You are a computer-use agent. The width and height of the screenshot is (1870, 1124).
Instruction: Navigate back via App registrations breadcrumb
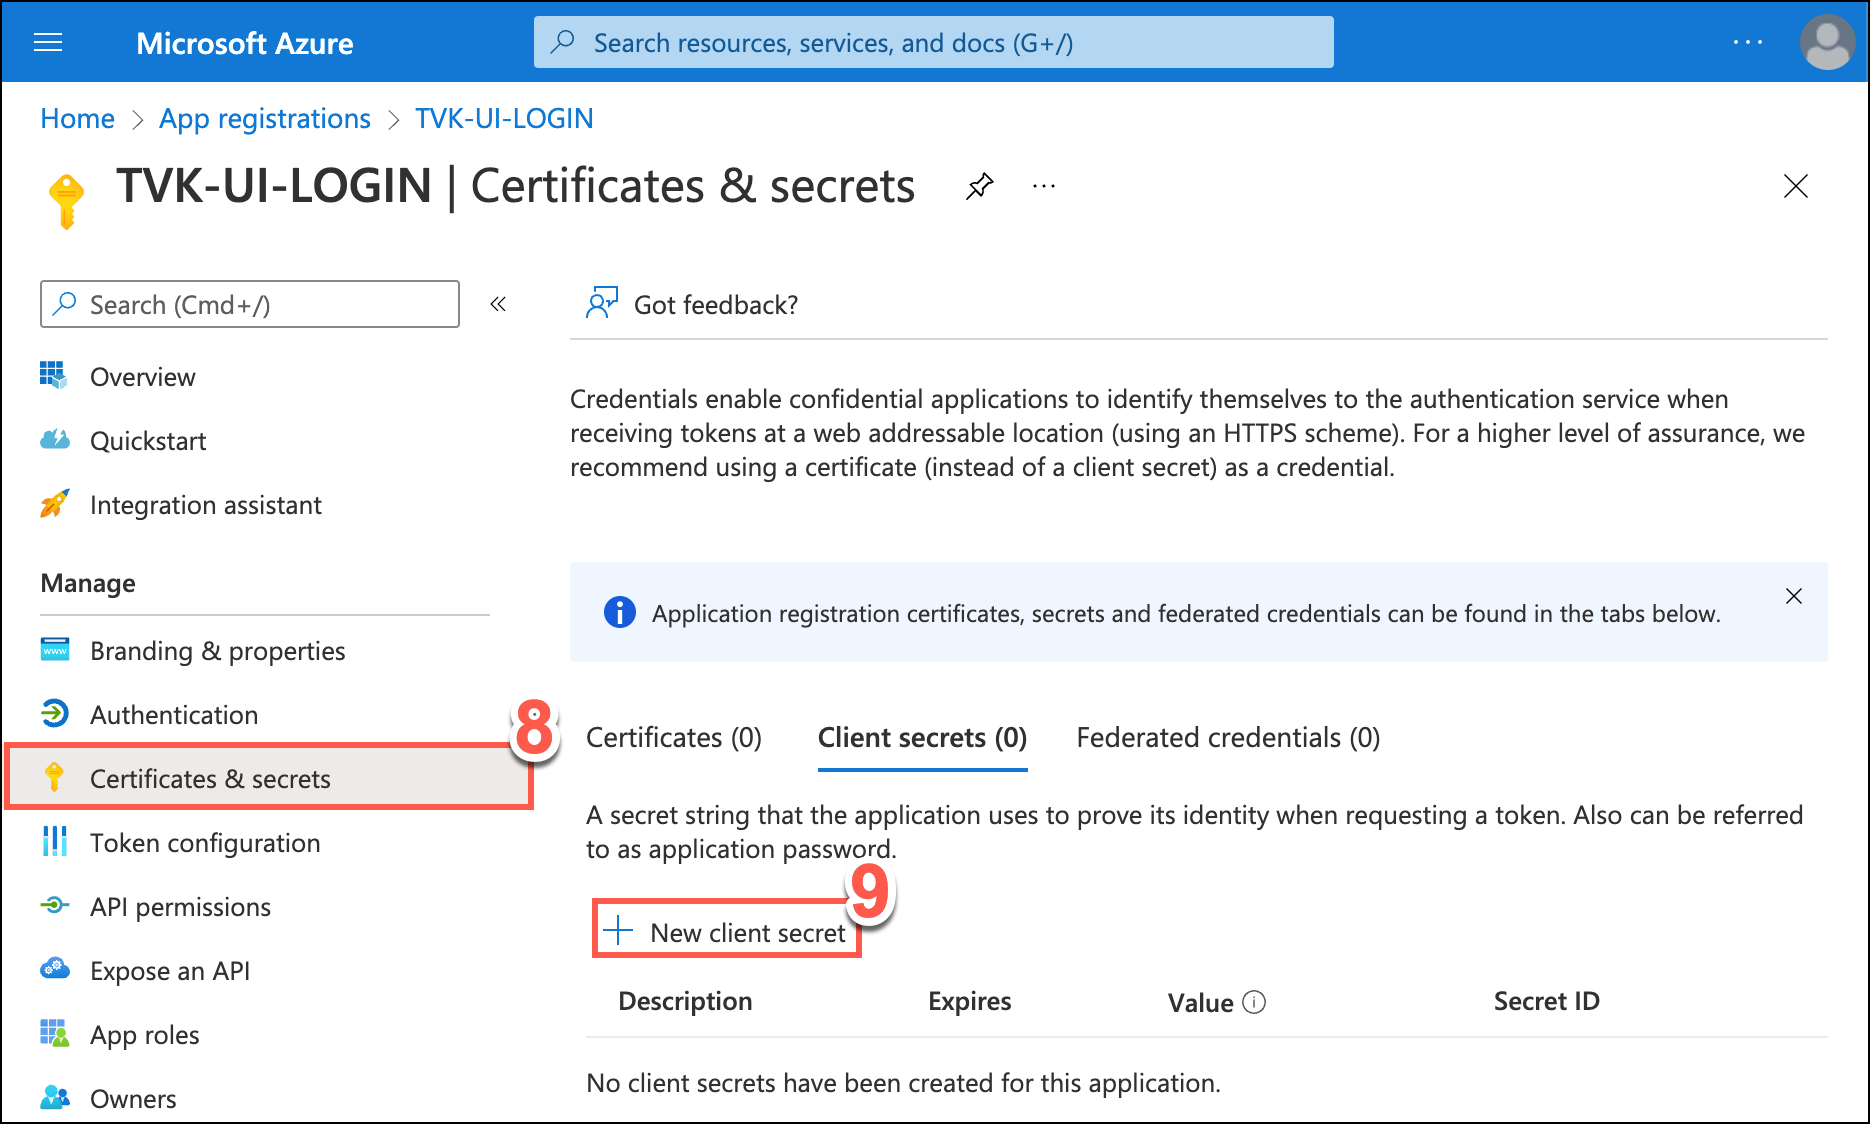click(264, 118)
